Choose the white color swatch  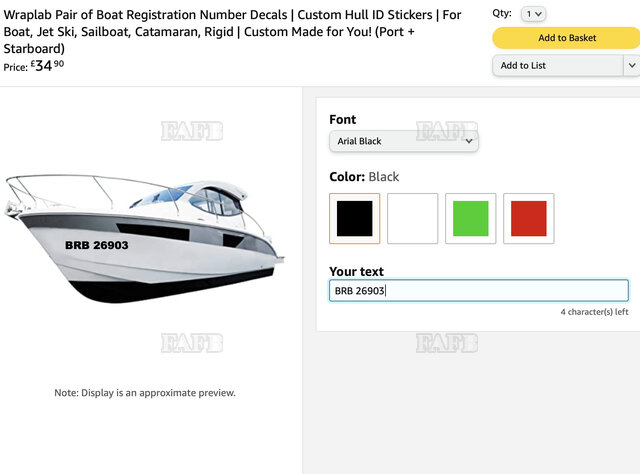(412, 218)
